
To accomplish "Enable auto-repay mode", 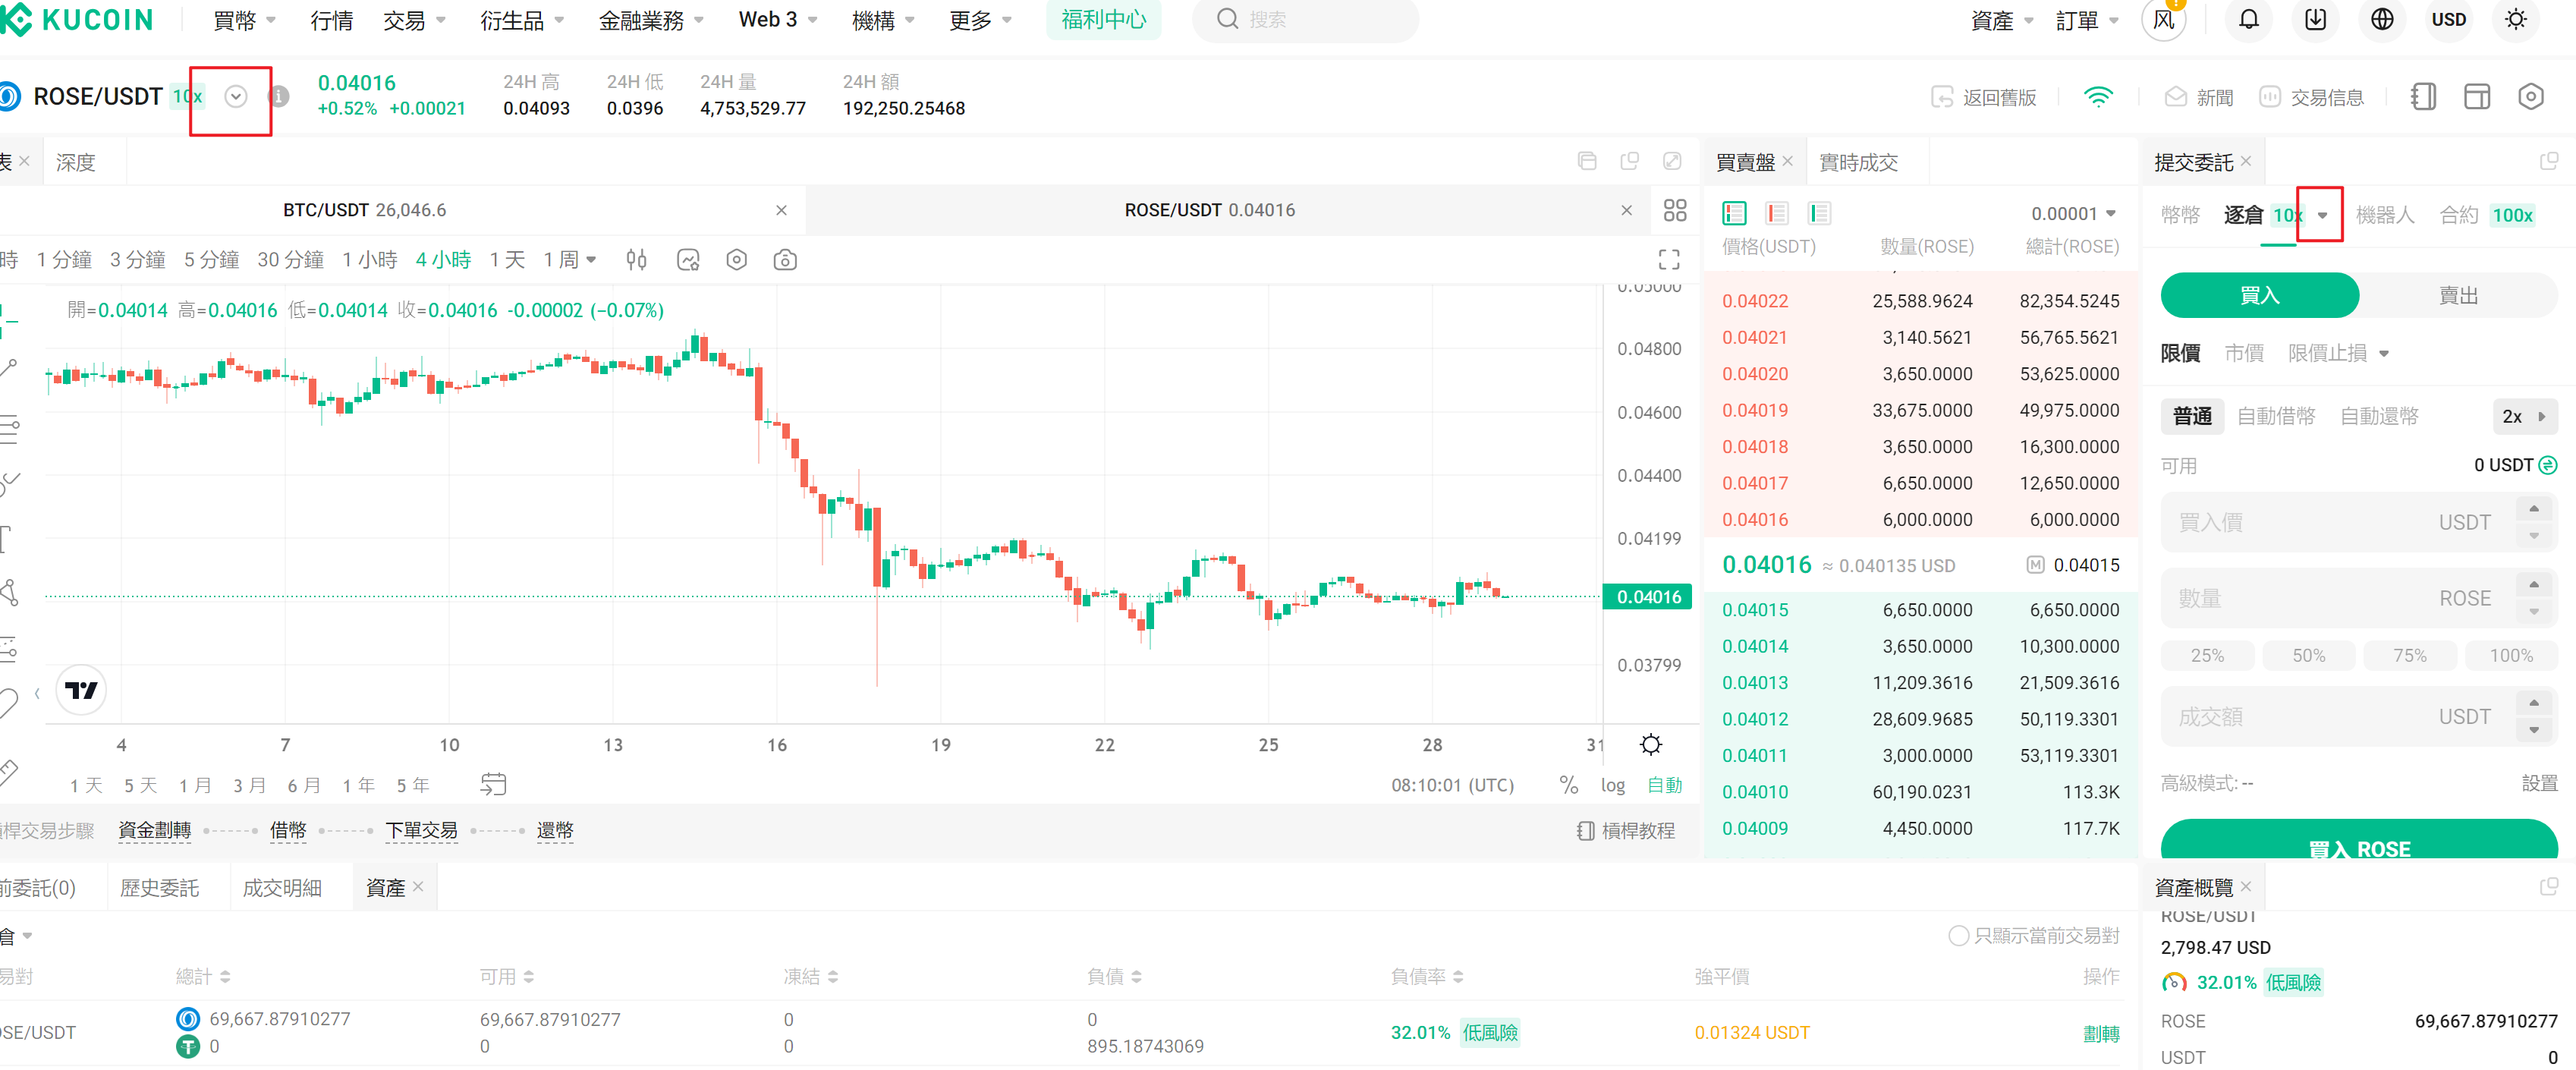I will coord(2379,416).
